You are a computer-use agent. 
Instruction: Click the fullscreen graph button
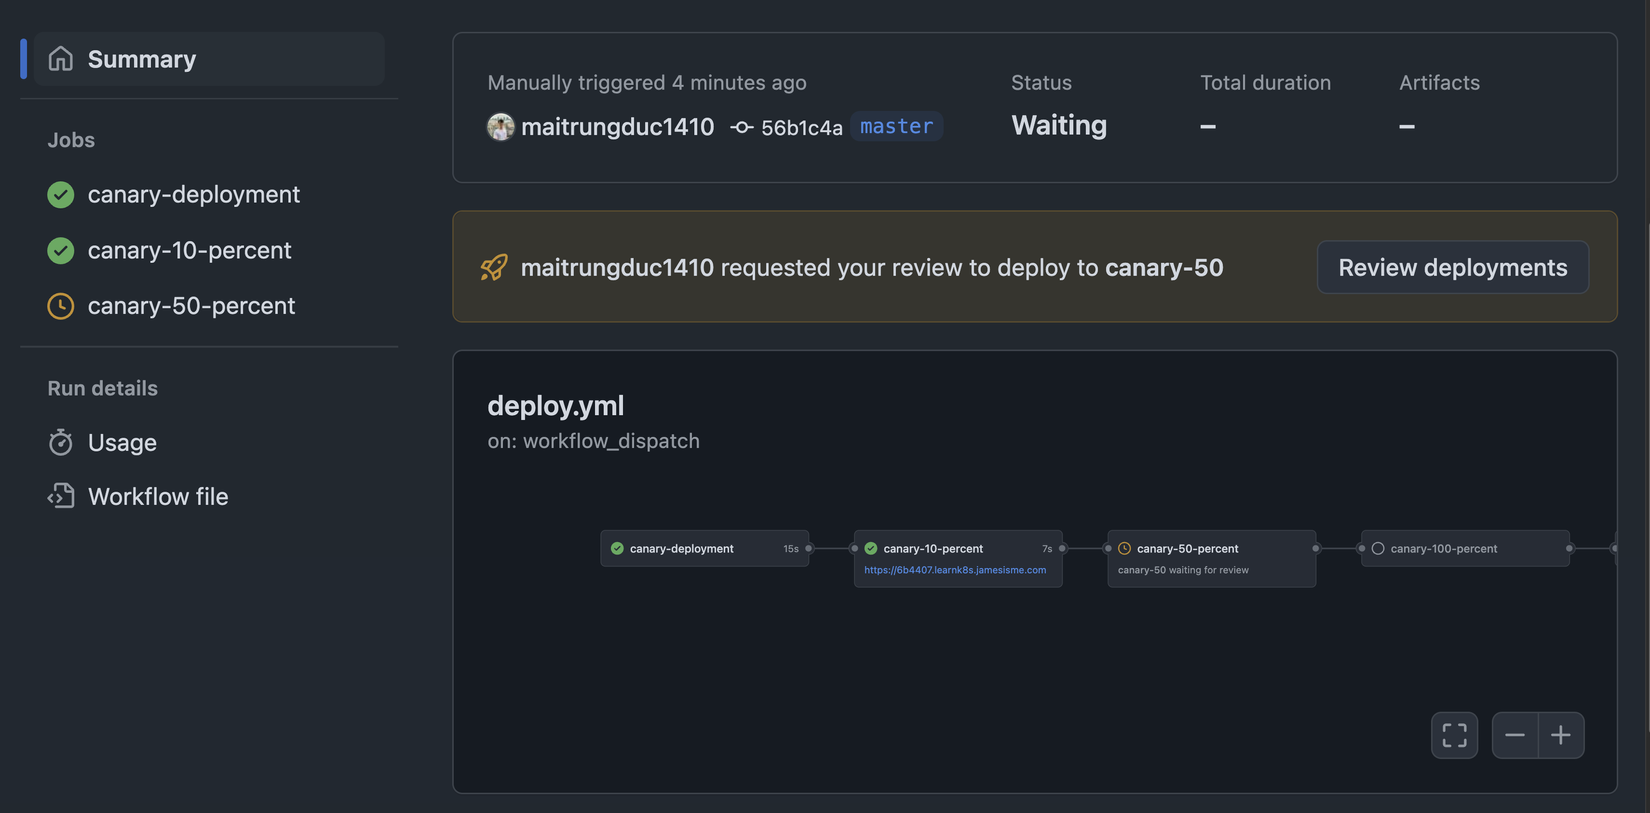pyautogui.click(x=1455, y=735)
